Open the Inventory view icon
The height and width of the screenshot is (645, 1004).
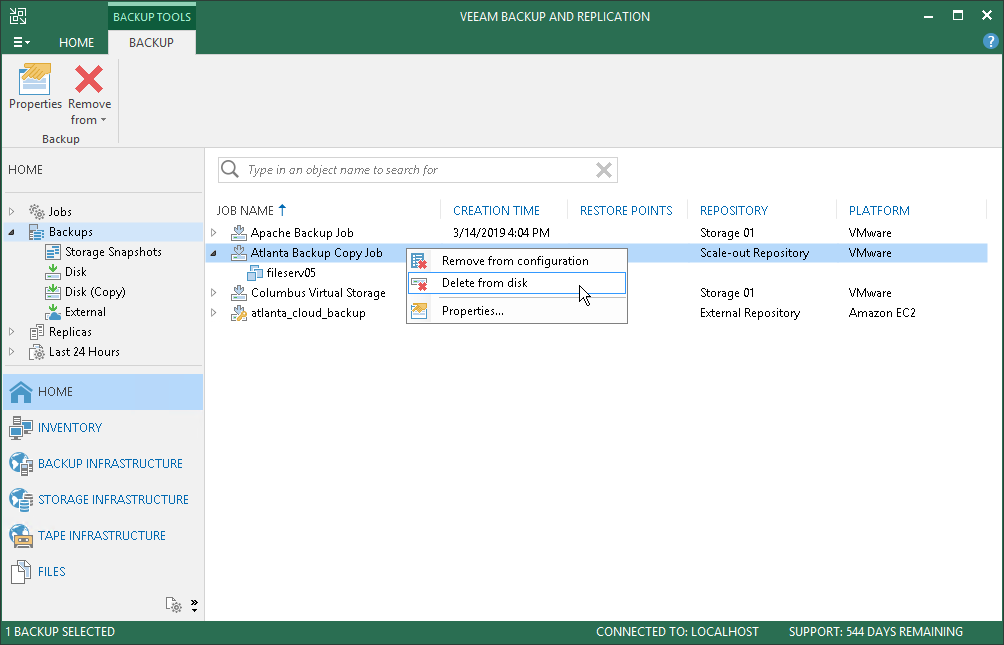pos(21,428)
